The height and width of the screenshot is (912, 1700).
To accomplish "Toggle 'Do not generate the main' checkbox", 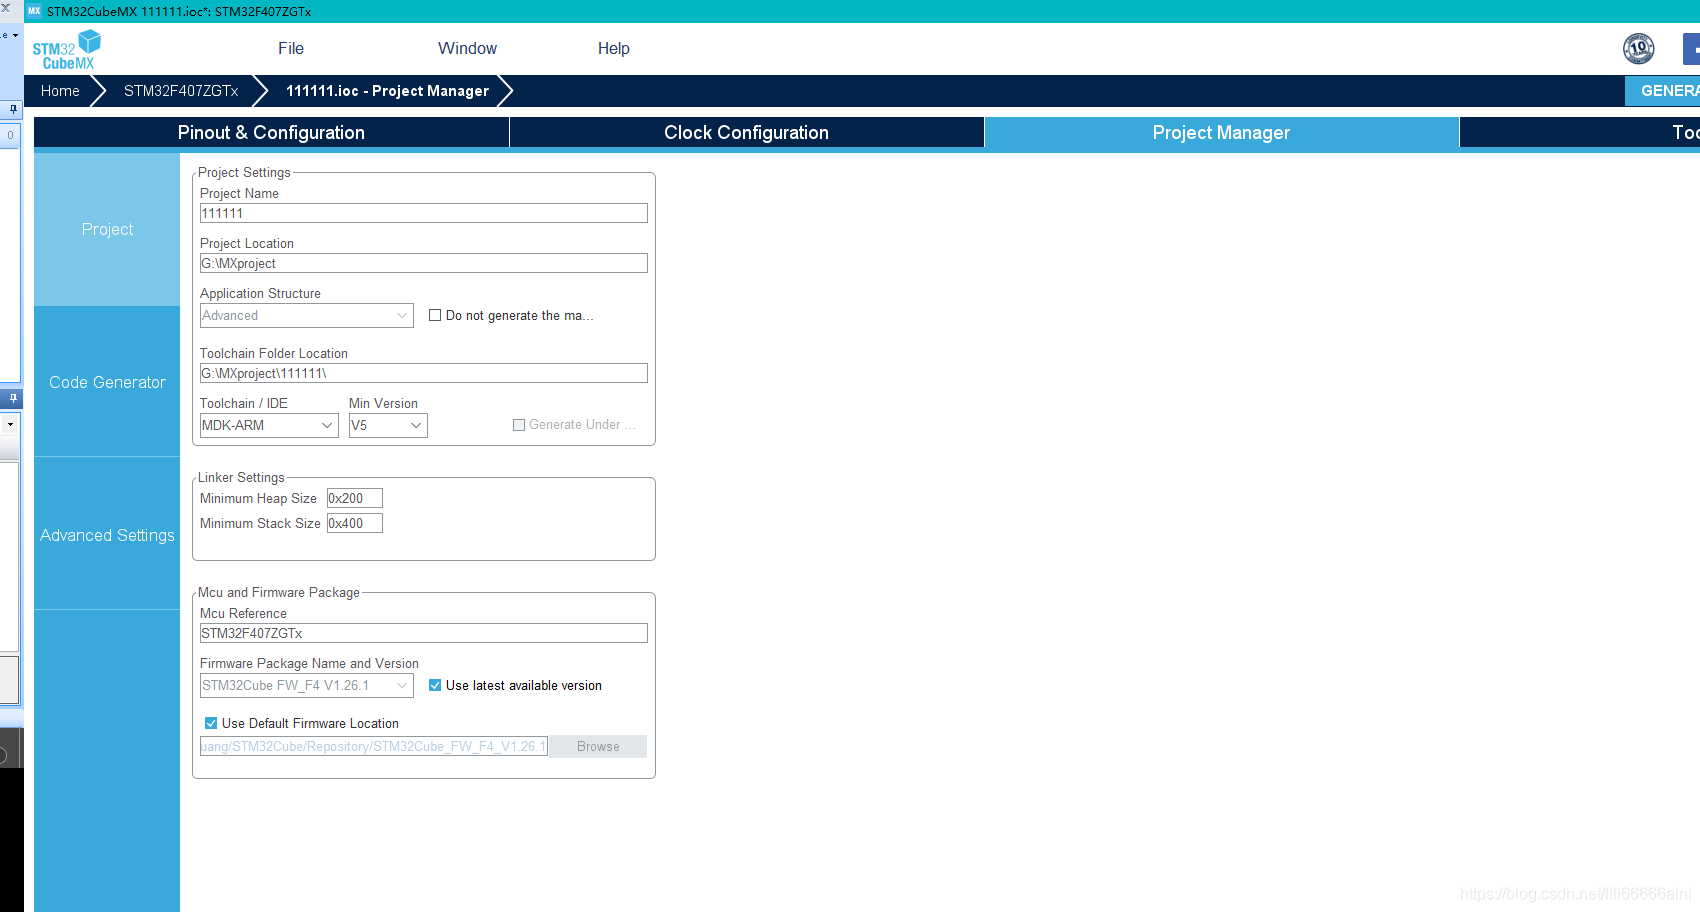I will click(435, 315).
